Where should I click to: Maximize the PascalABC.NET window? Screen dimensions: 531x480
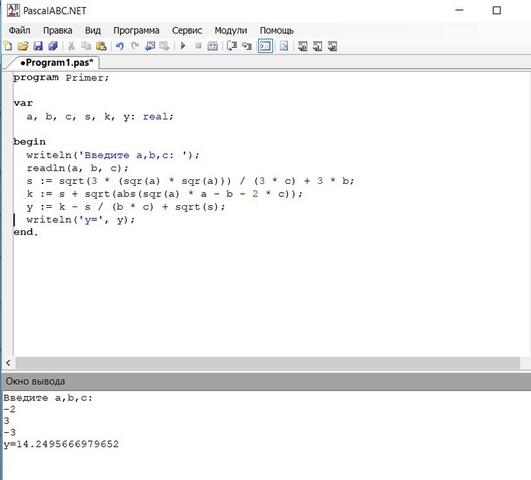pyautogui.click(x=496, y=10)
